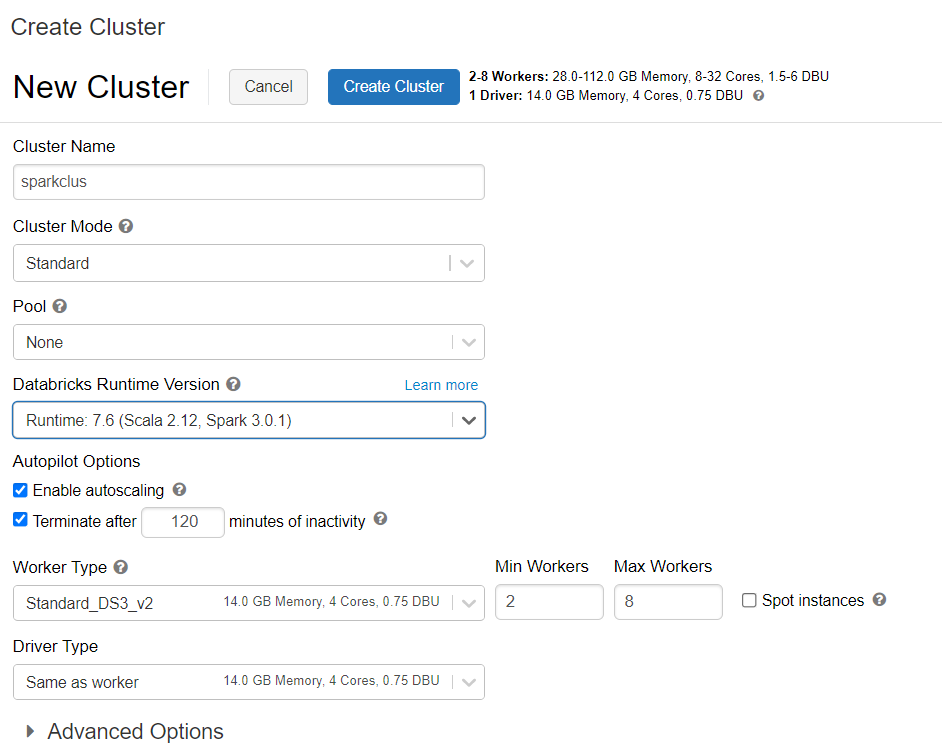This screenshot has height=755, width=942.
Task: Click help icon beside Enable autoscaling
Action: 179,490
